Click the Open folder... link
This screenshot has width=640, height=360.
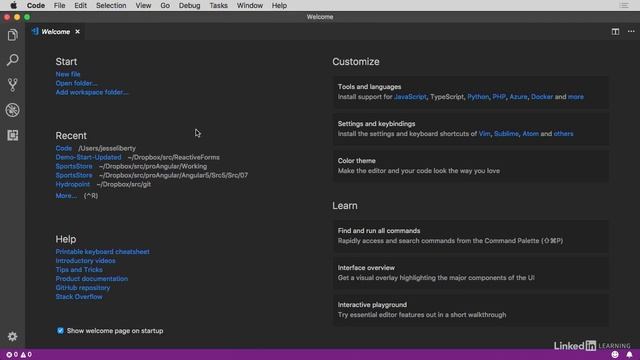click(x=76, y=83)
